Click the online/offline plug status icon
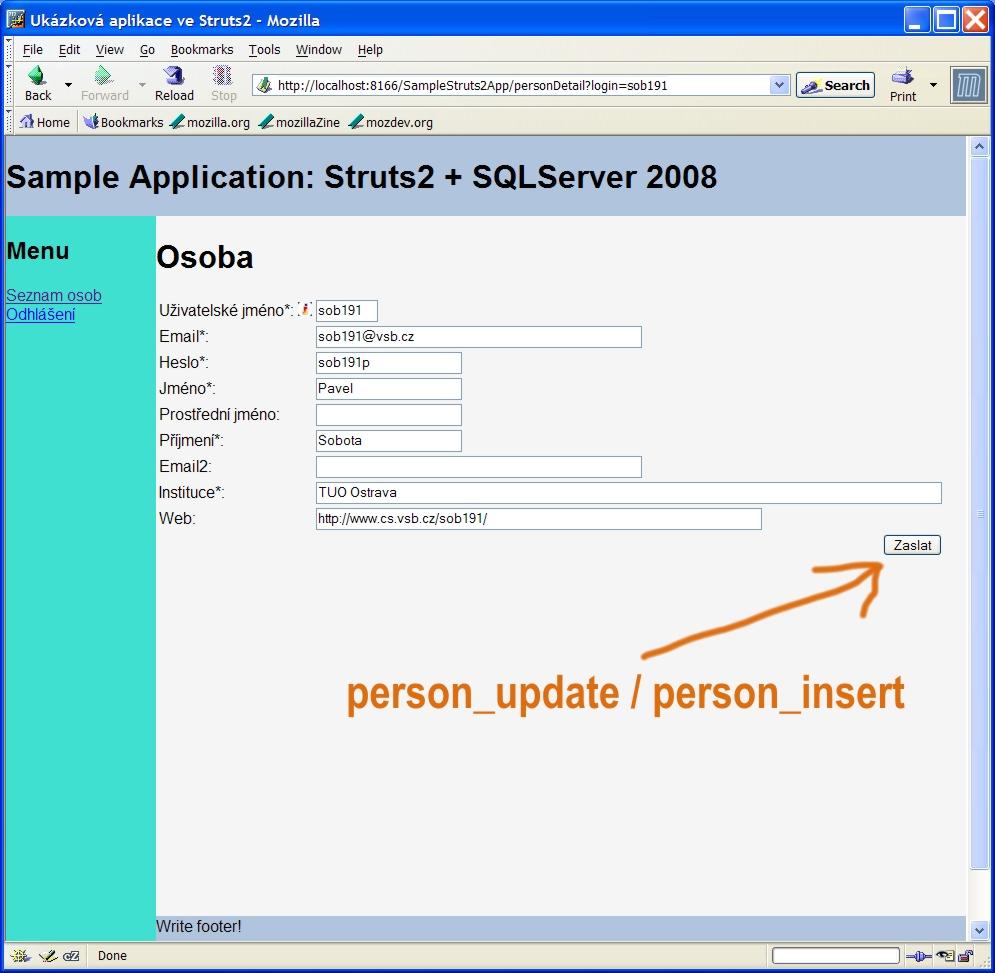995x973 pixels. pyautogui.click(x=918, y=956)
